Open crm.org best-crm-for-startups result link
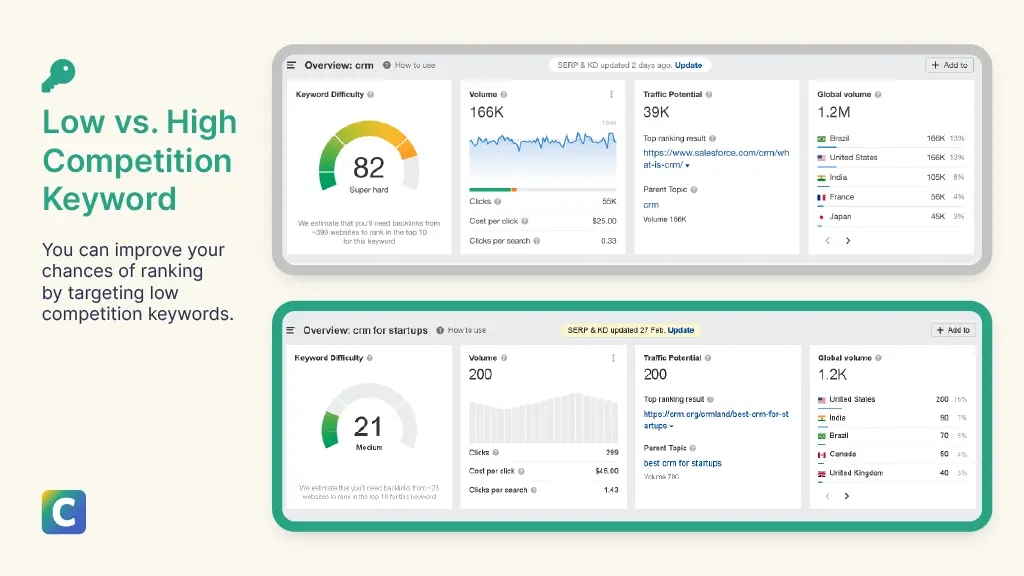This screenshot has height=576, width=1024. pos(716,419)
